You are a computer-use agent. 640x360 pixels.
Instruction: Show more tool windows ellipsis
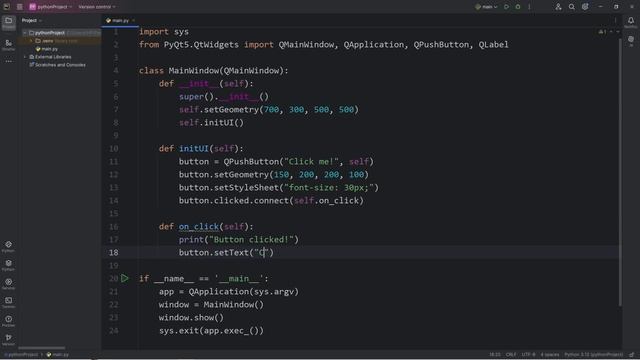(9, 61)
